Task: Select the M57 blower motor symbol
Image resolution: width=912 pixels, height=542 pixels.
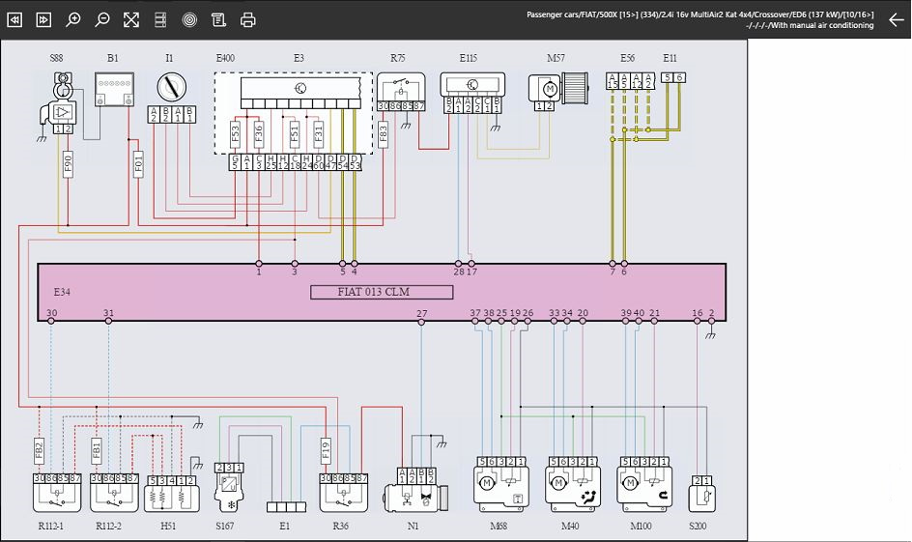Action: point(558,91)
